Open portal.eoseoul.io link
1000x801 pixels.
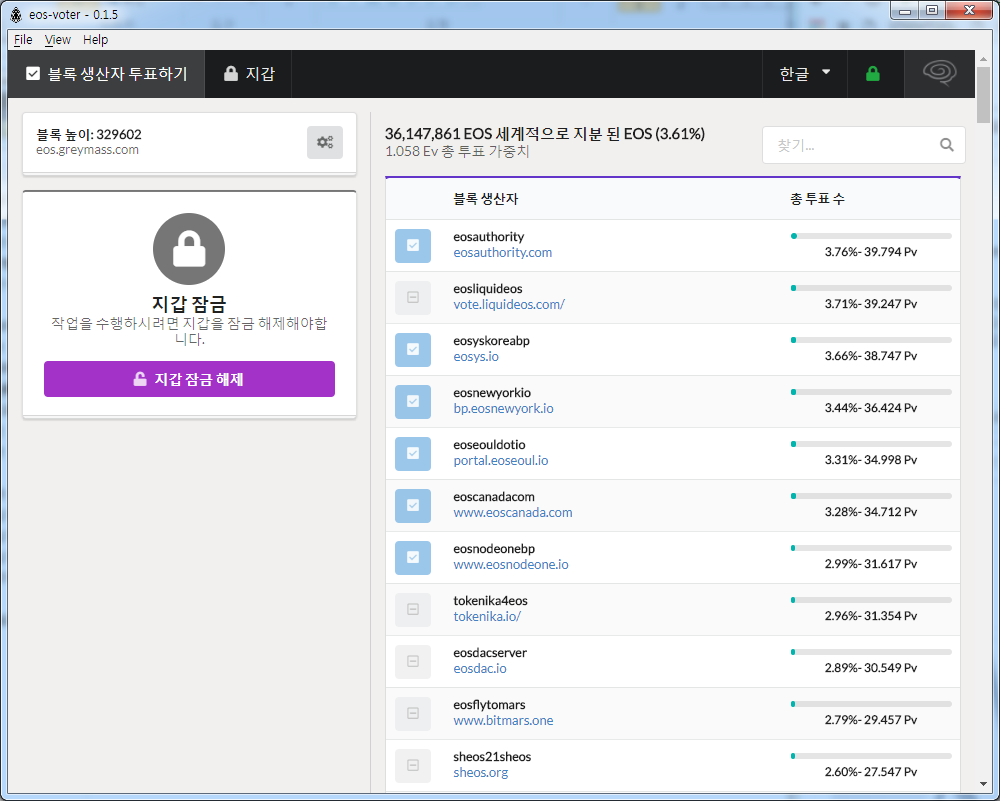tap(501, 460)
